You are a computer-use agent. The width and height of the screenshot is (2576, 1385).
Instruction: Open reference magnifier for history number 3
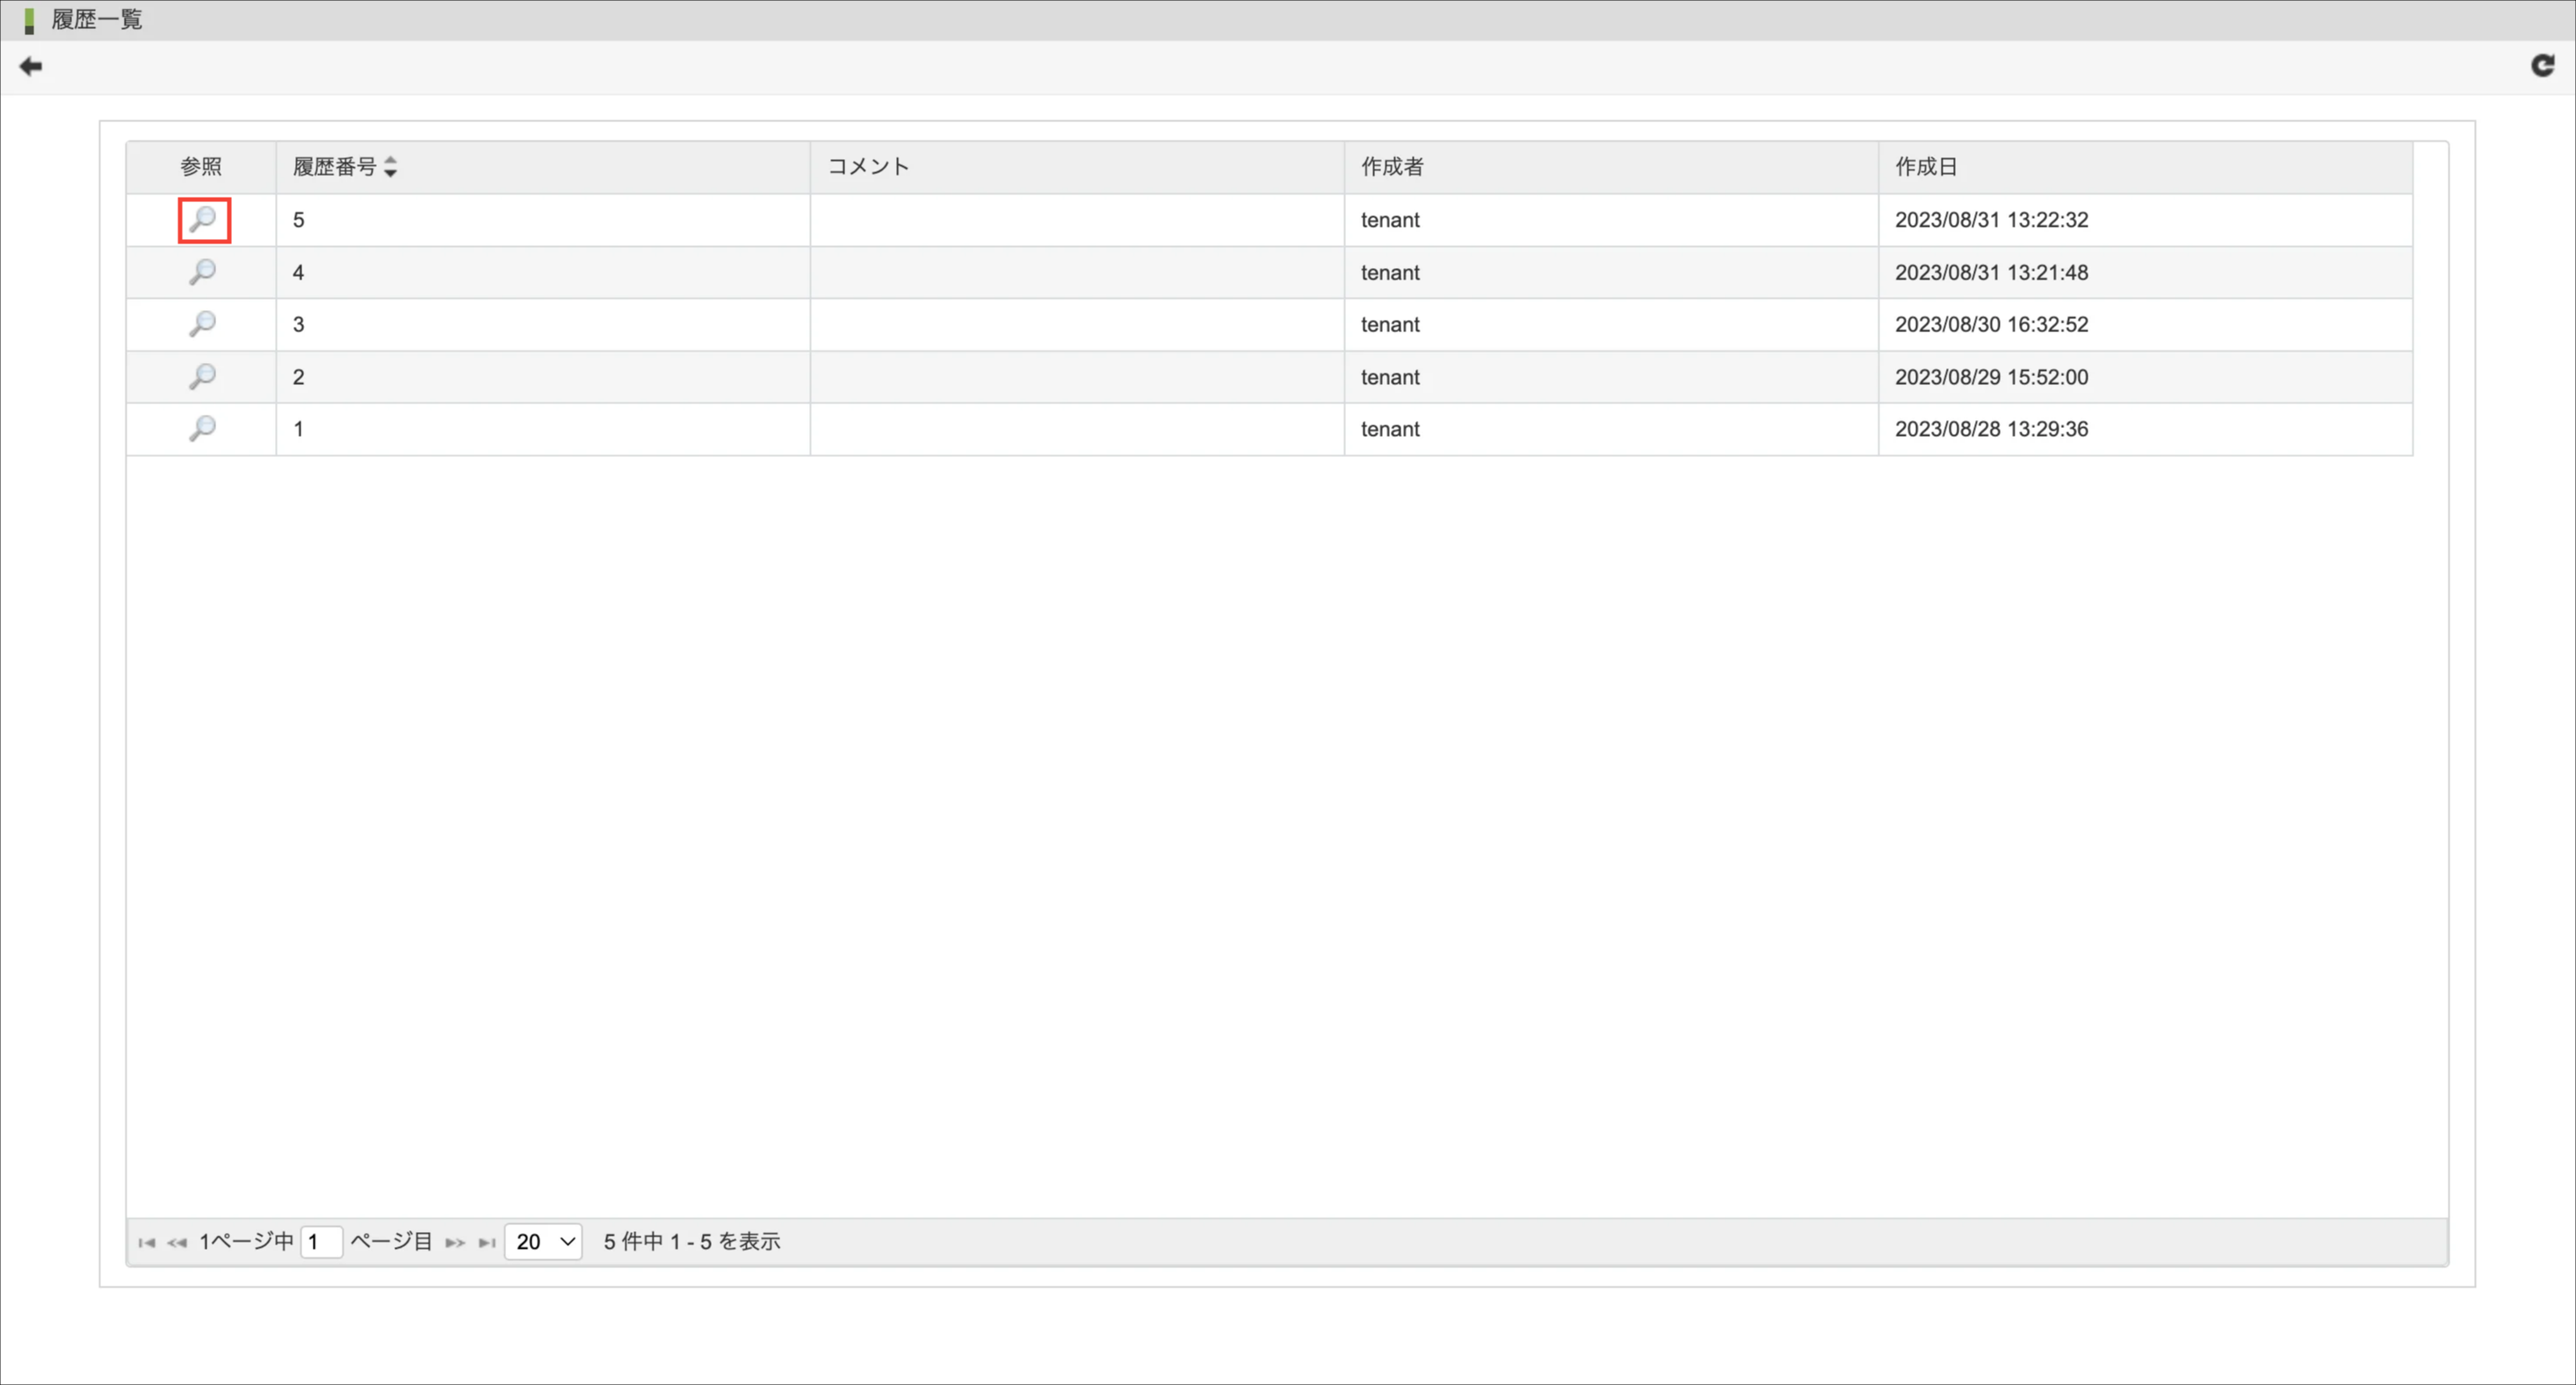coord(203,324)
